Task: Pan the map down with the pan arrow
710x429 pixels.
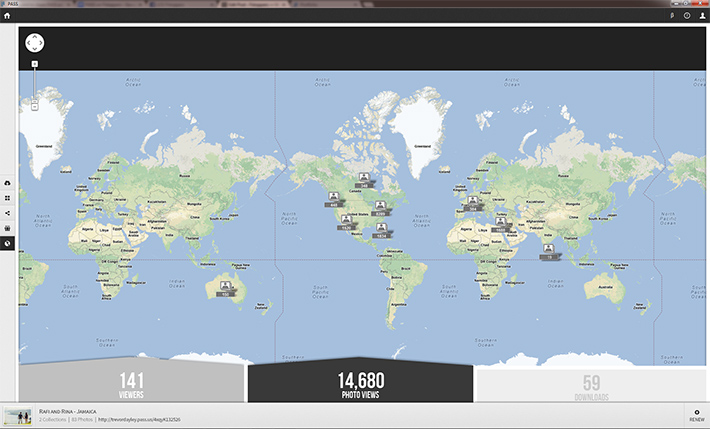Action: [34, 49]
